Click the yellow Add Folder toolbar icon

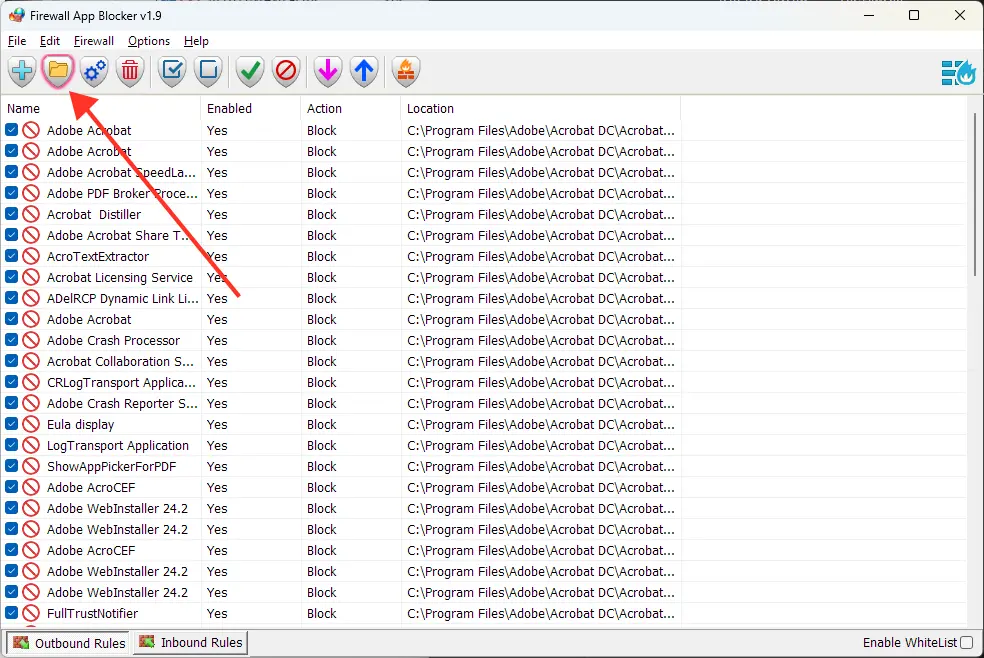pos(58,70)
